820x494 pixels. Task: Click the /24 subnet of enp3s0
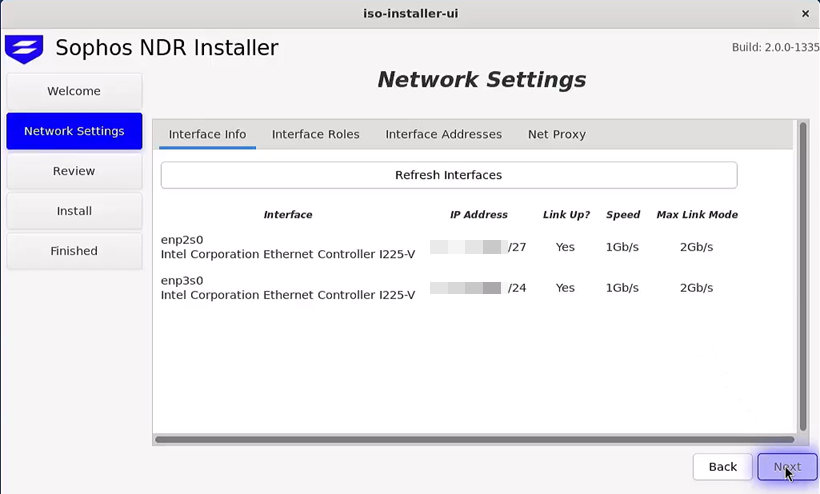[517, 288]
